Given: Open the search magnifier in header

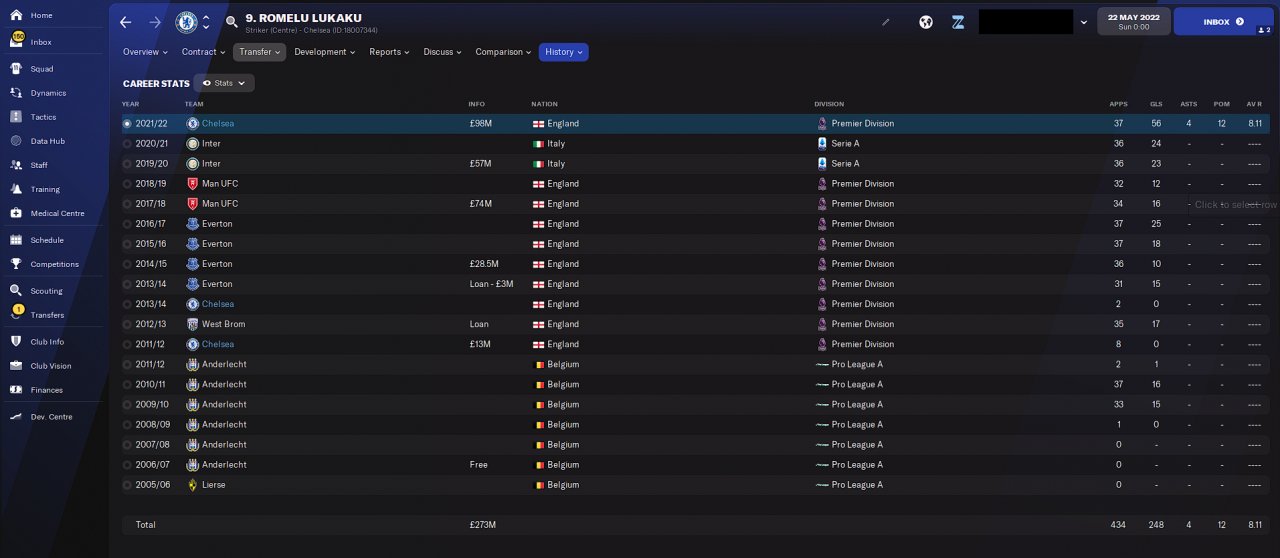Looking at the screenshot, I should point(232,22).
